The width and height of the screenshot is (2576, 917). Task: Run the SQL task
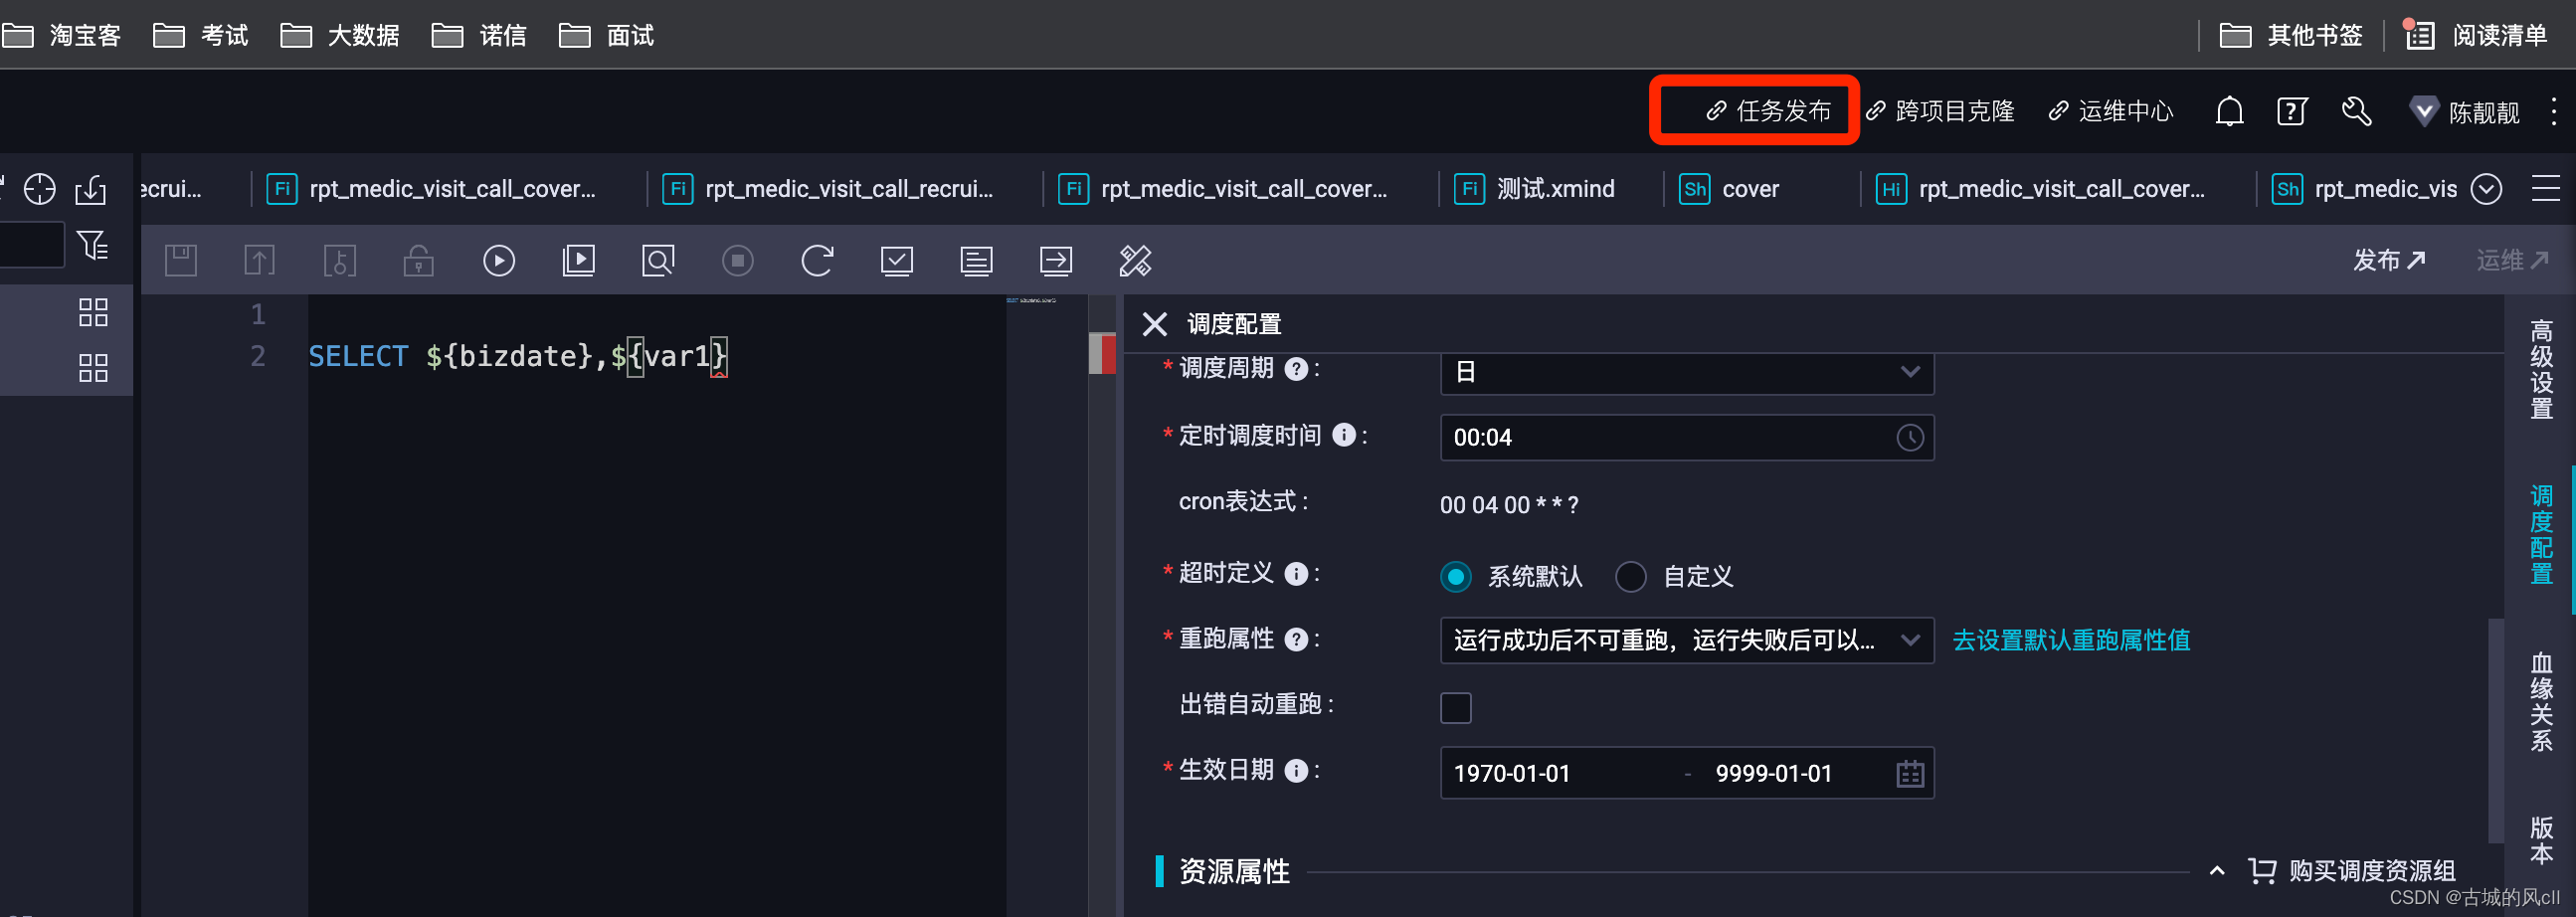click(x=499, y=260)
